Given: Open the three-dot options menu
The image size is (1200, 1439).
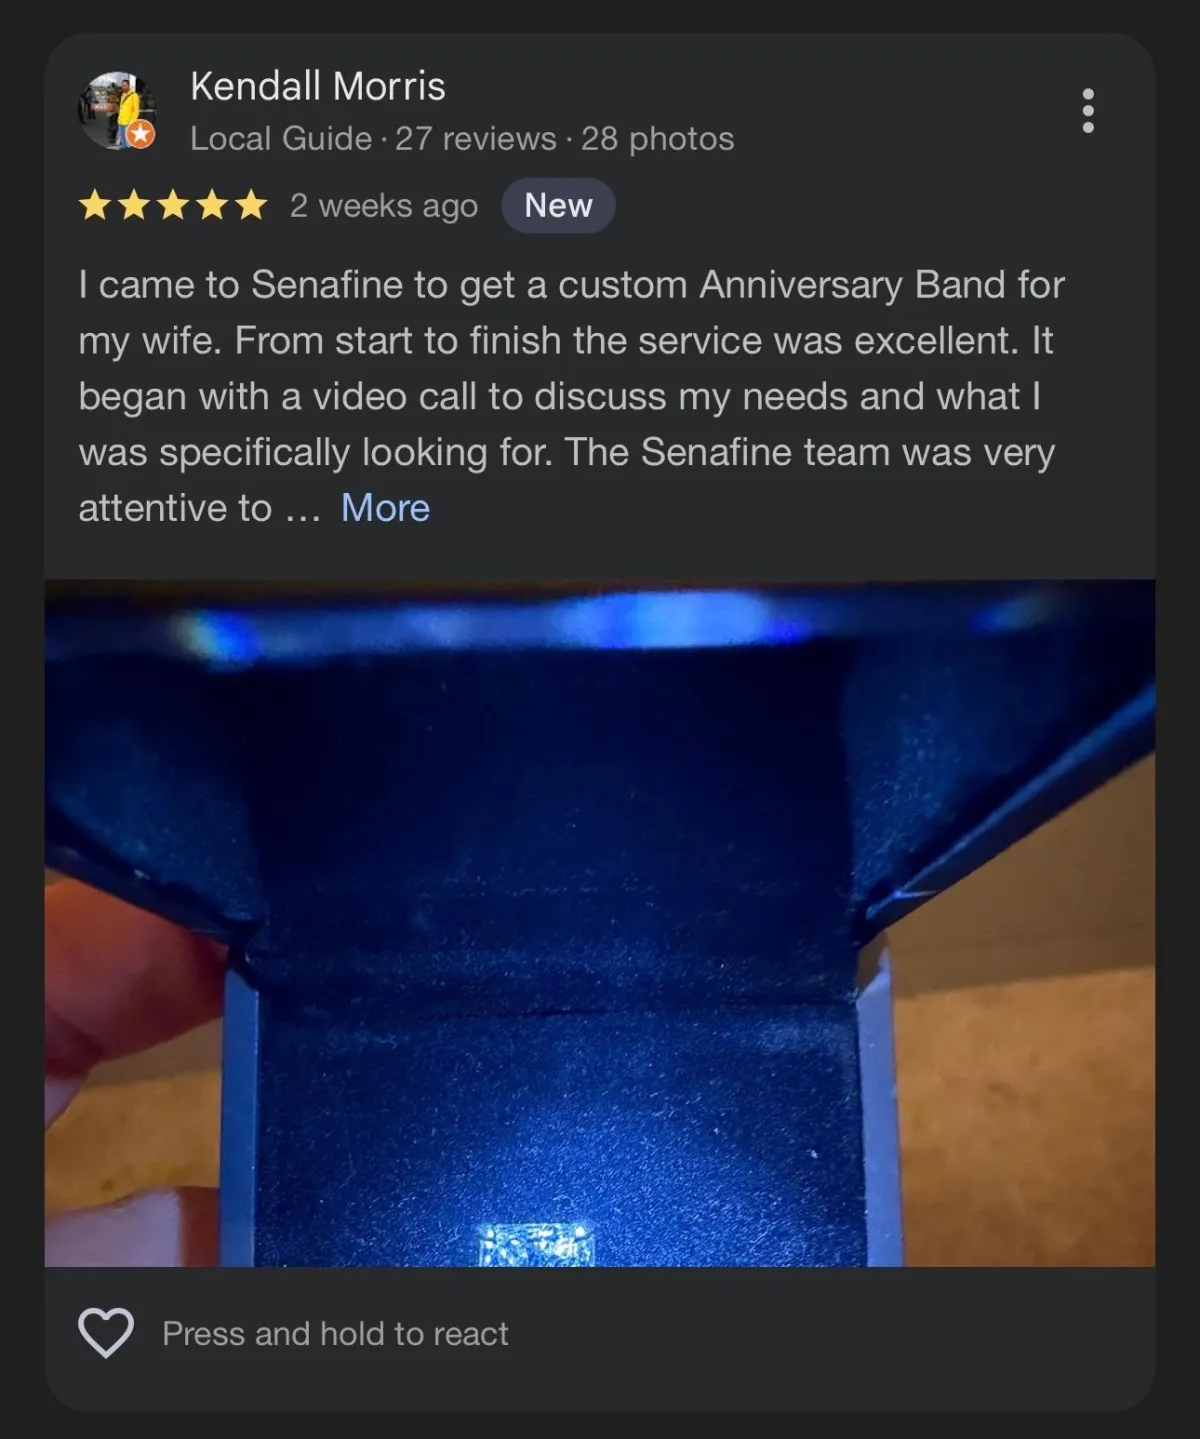Looking at the screenshot, I should click(x=1088, y=110).
